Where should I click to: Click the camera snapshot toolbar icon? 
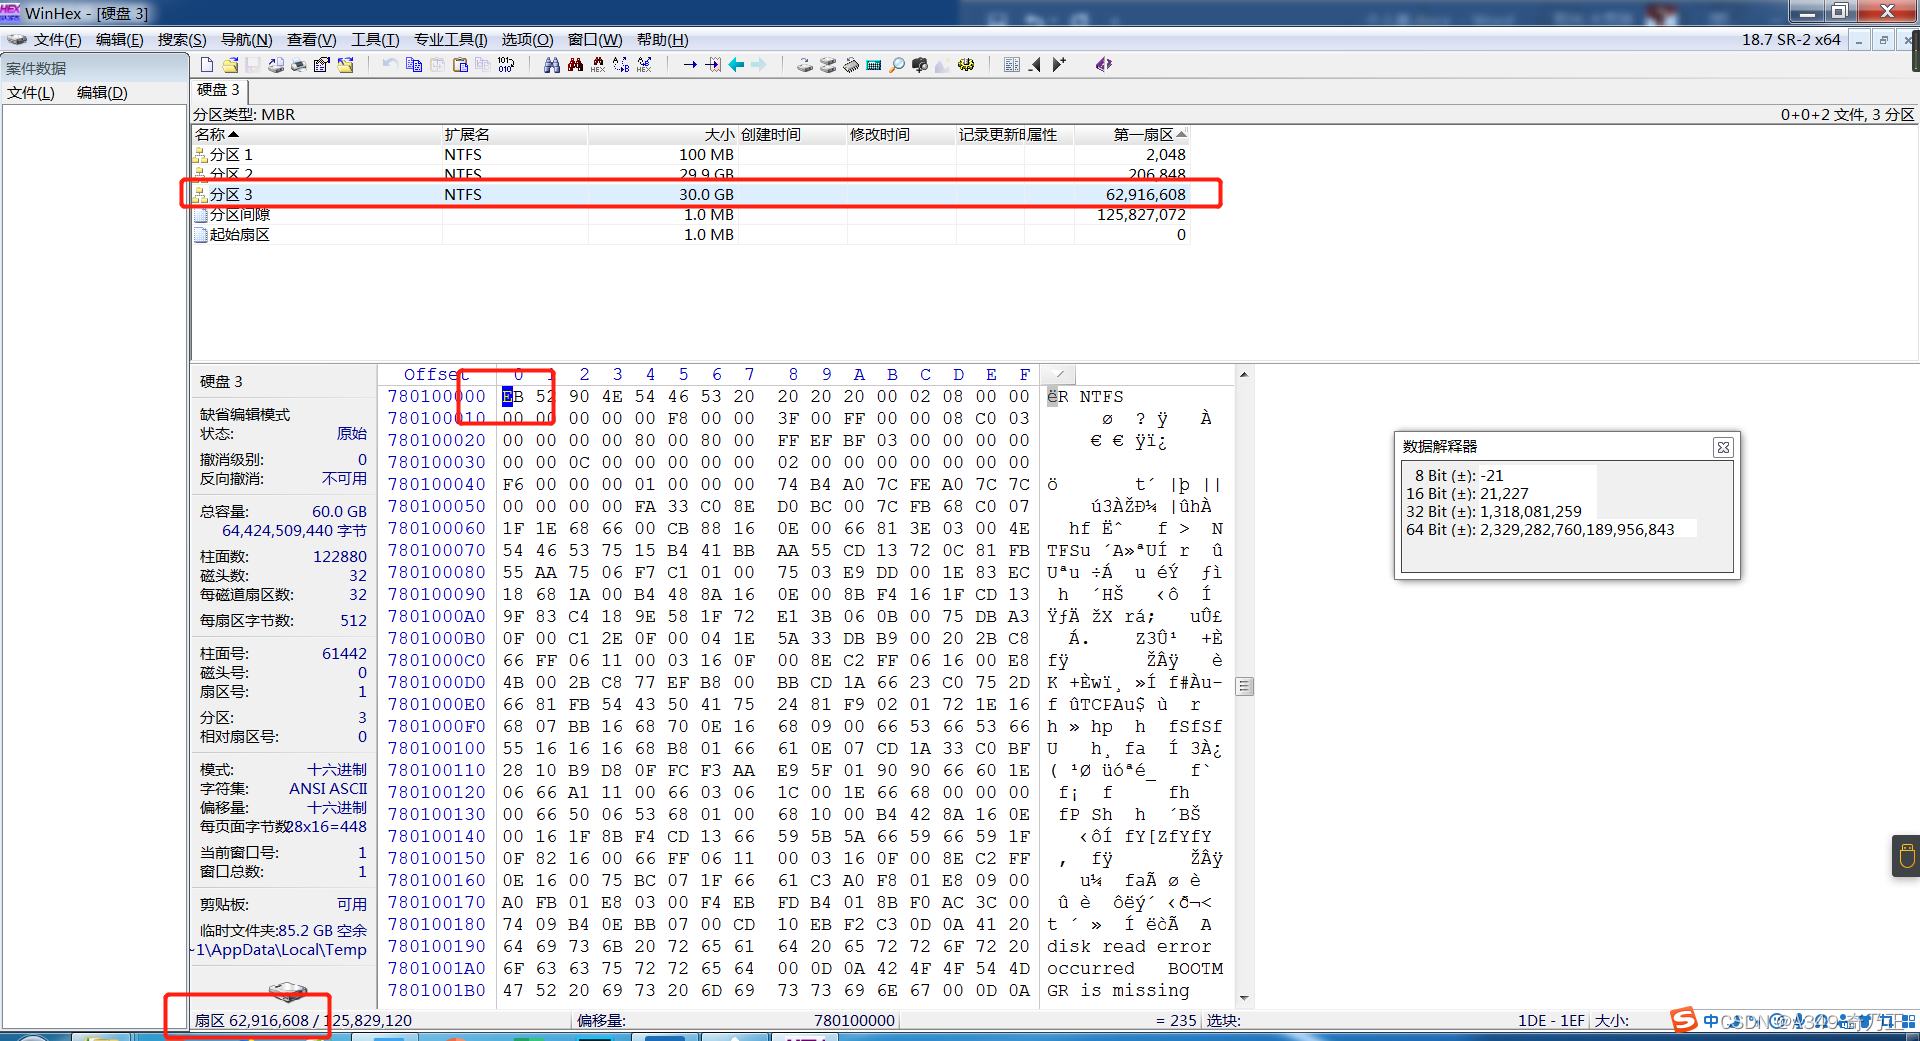click(920, 65)
